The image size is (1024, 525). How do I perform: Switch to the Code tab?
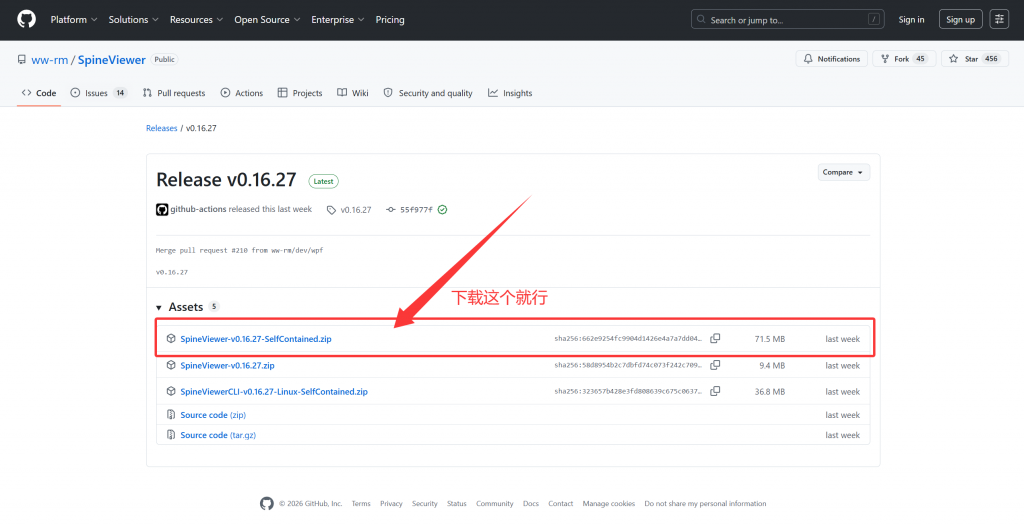[x=39, y=93]
